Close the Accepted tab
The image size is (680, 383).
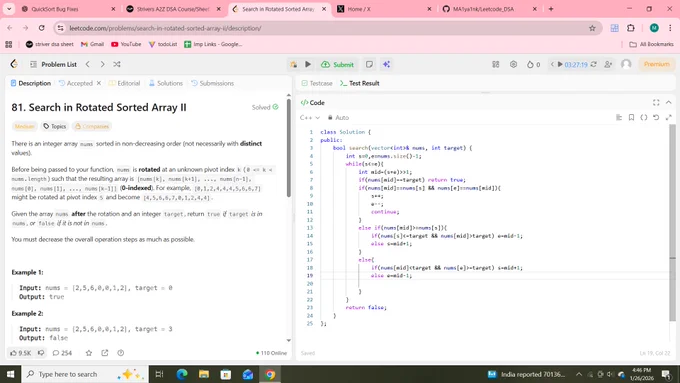tap(99, 83)
